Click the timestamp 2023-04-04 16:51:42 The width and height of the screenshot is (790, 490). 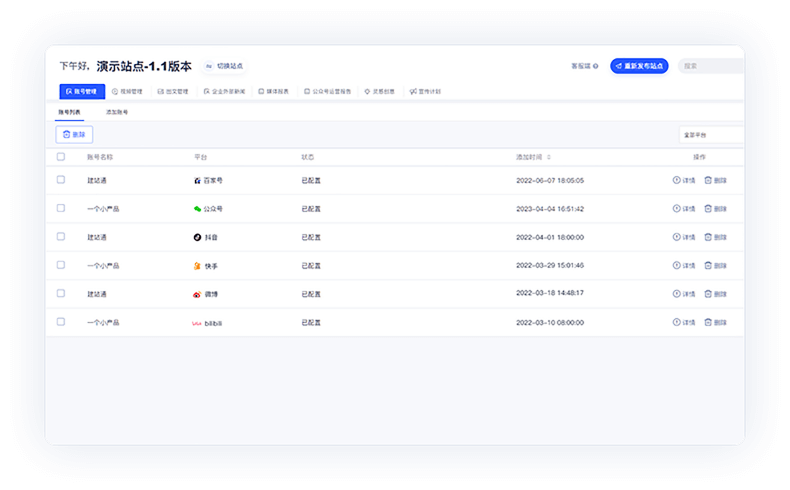[550, 208]
